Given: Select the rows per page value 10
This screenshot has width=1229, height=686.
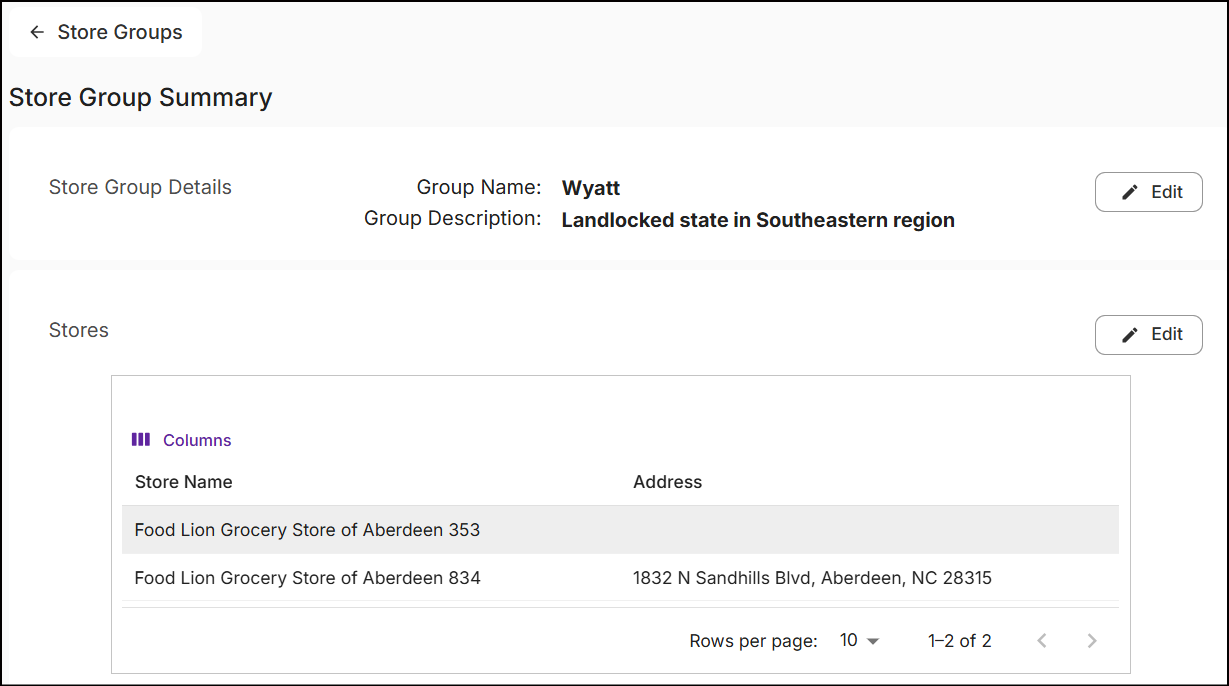Looking at the screenshot, I should 848,641.
